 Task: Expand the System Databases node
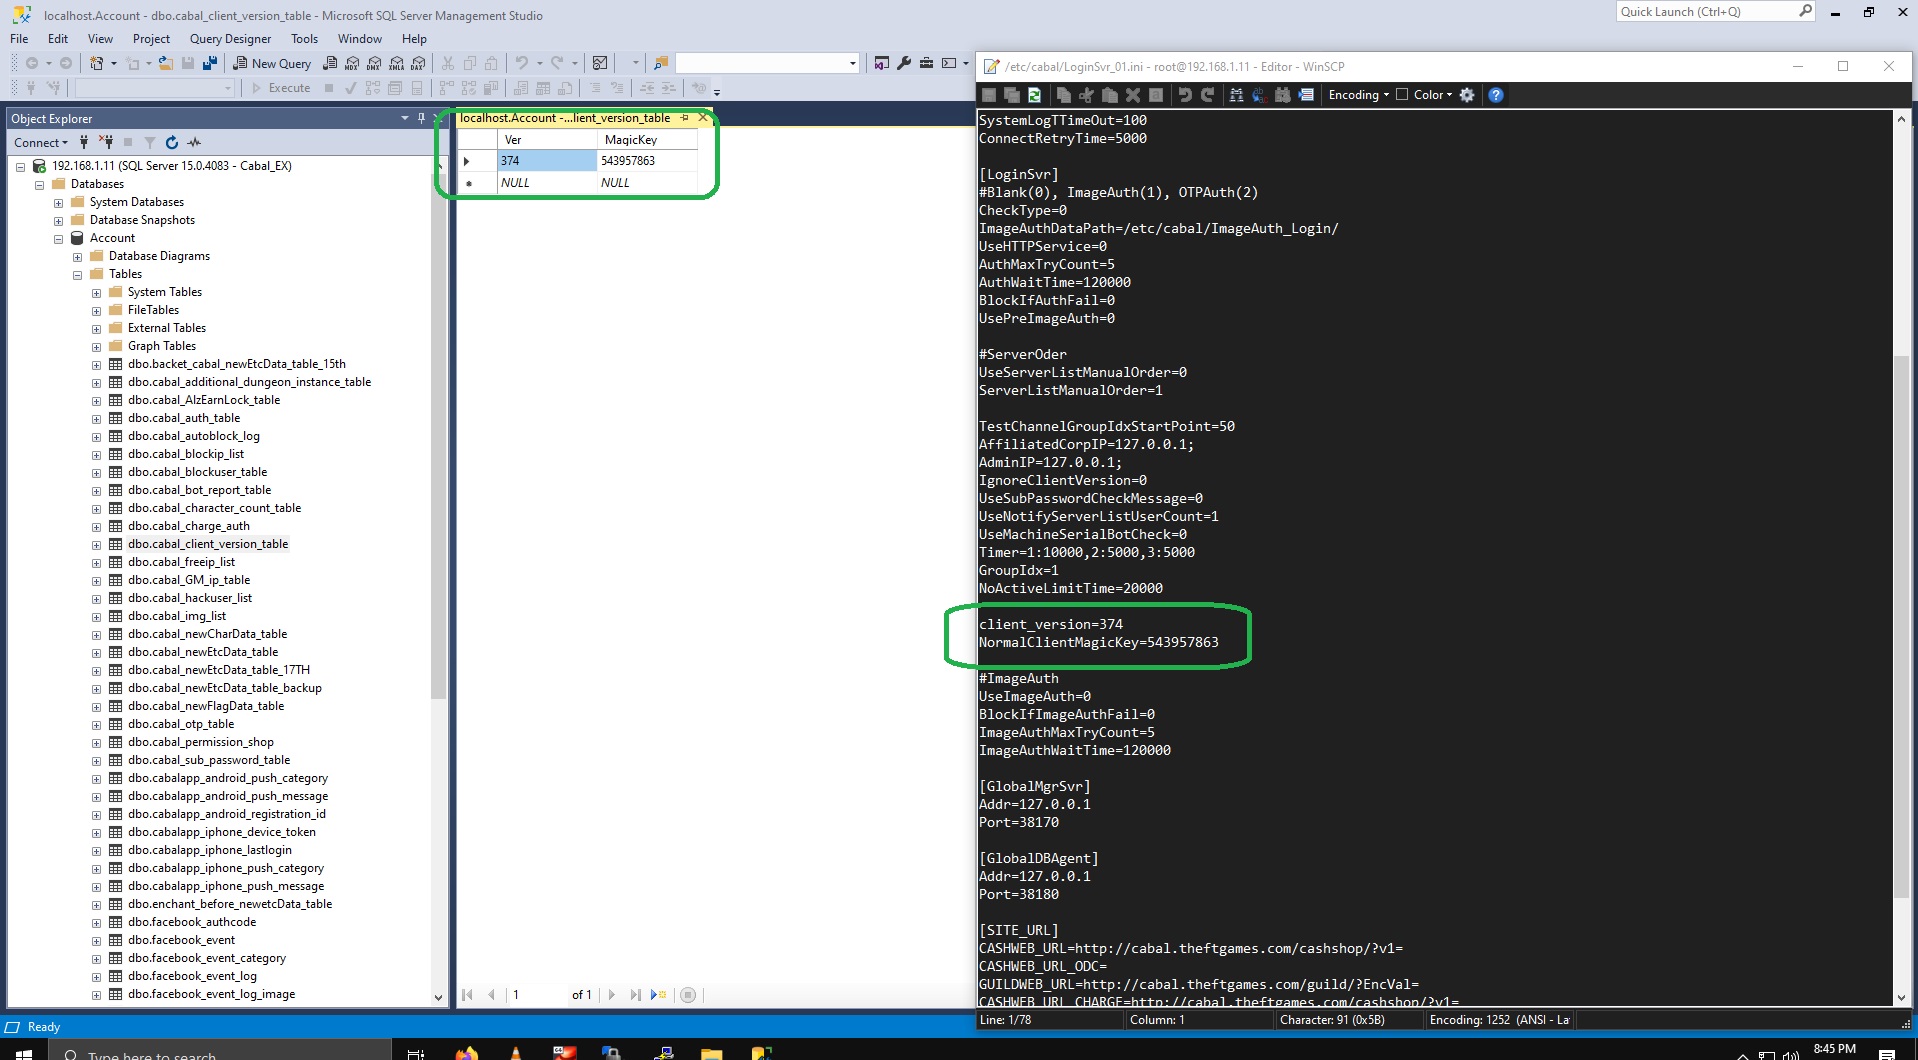58,202
